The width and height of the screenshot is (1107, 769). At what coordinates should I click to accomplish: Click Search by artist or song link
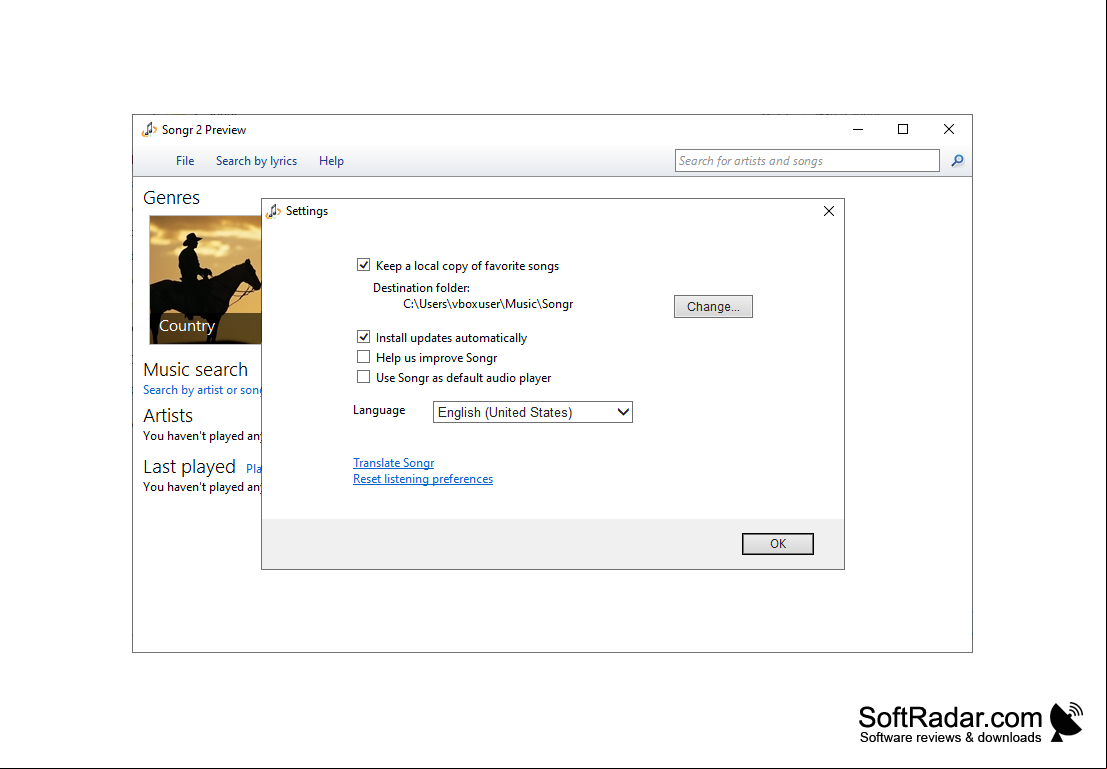point(202,390)
